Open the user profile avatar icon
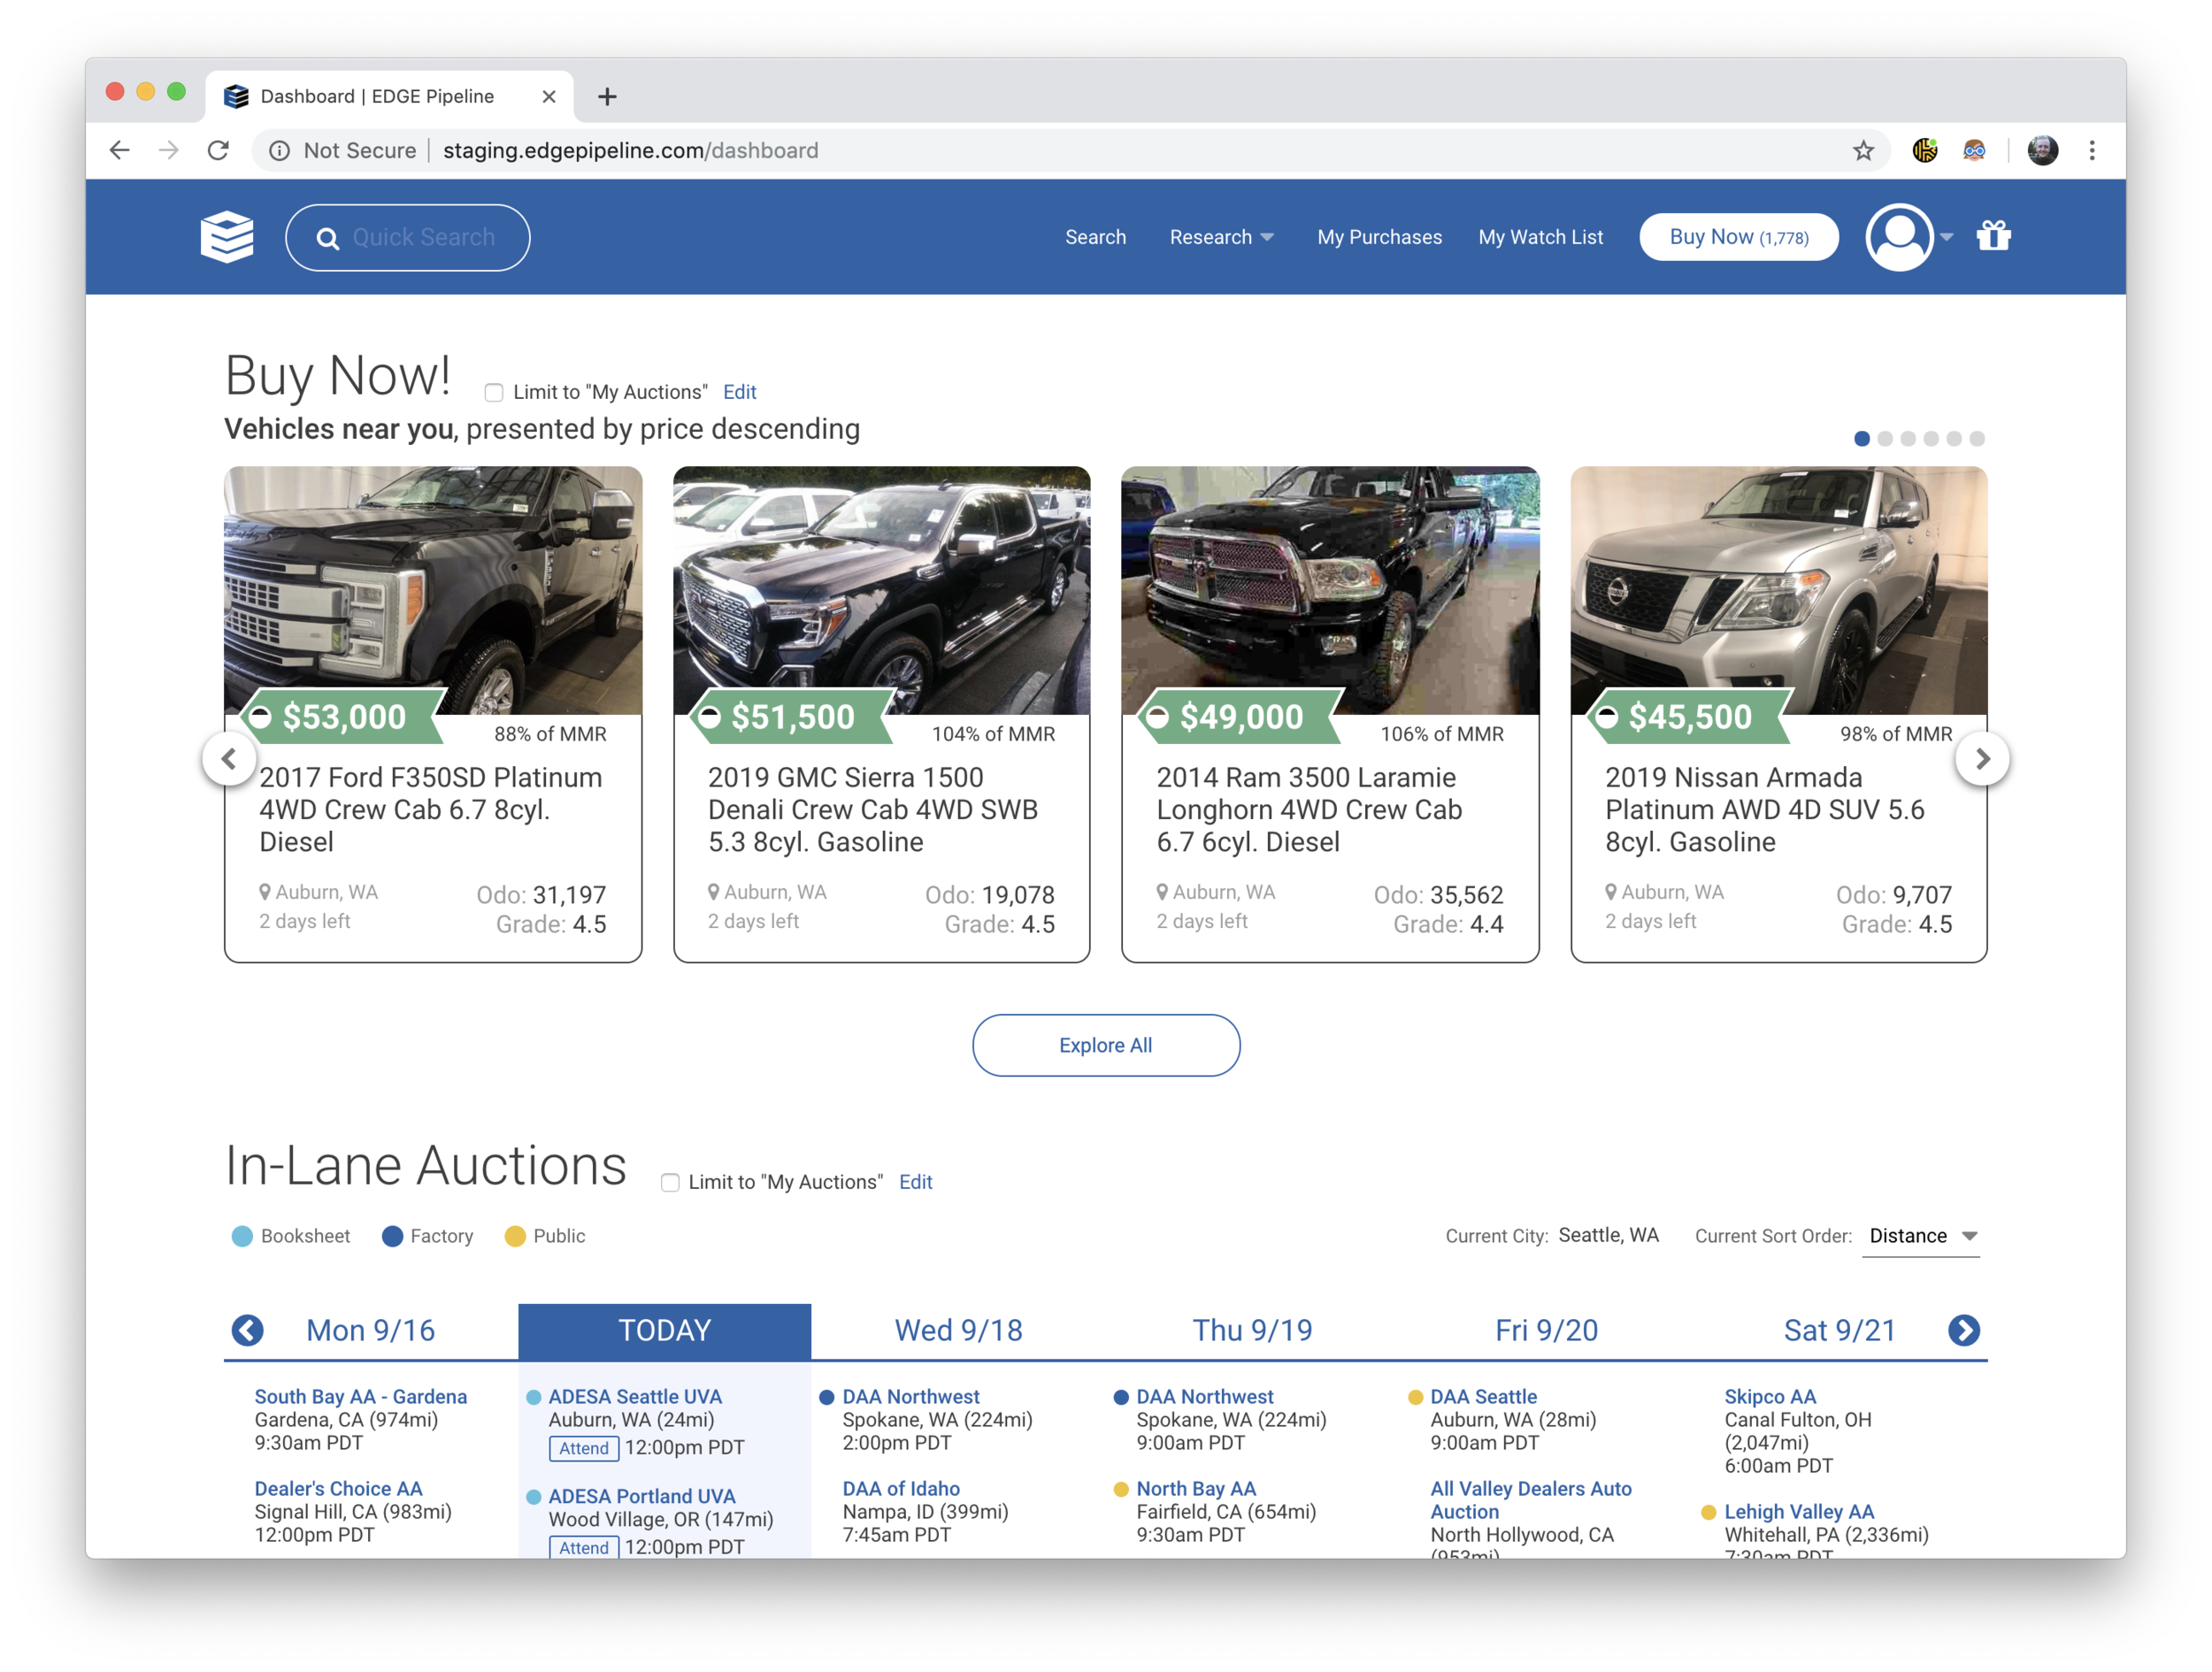 [1899, 237]
